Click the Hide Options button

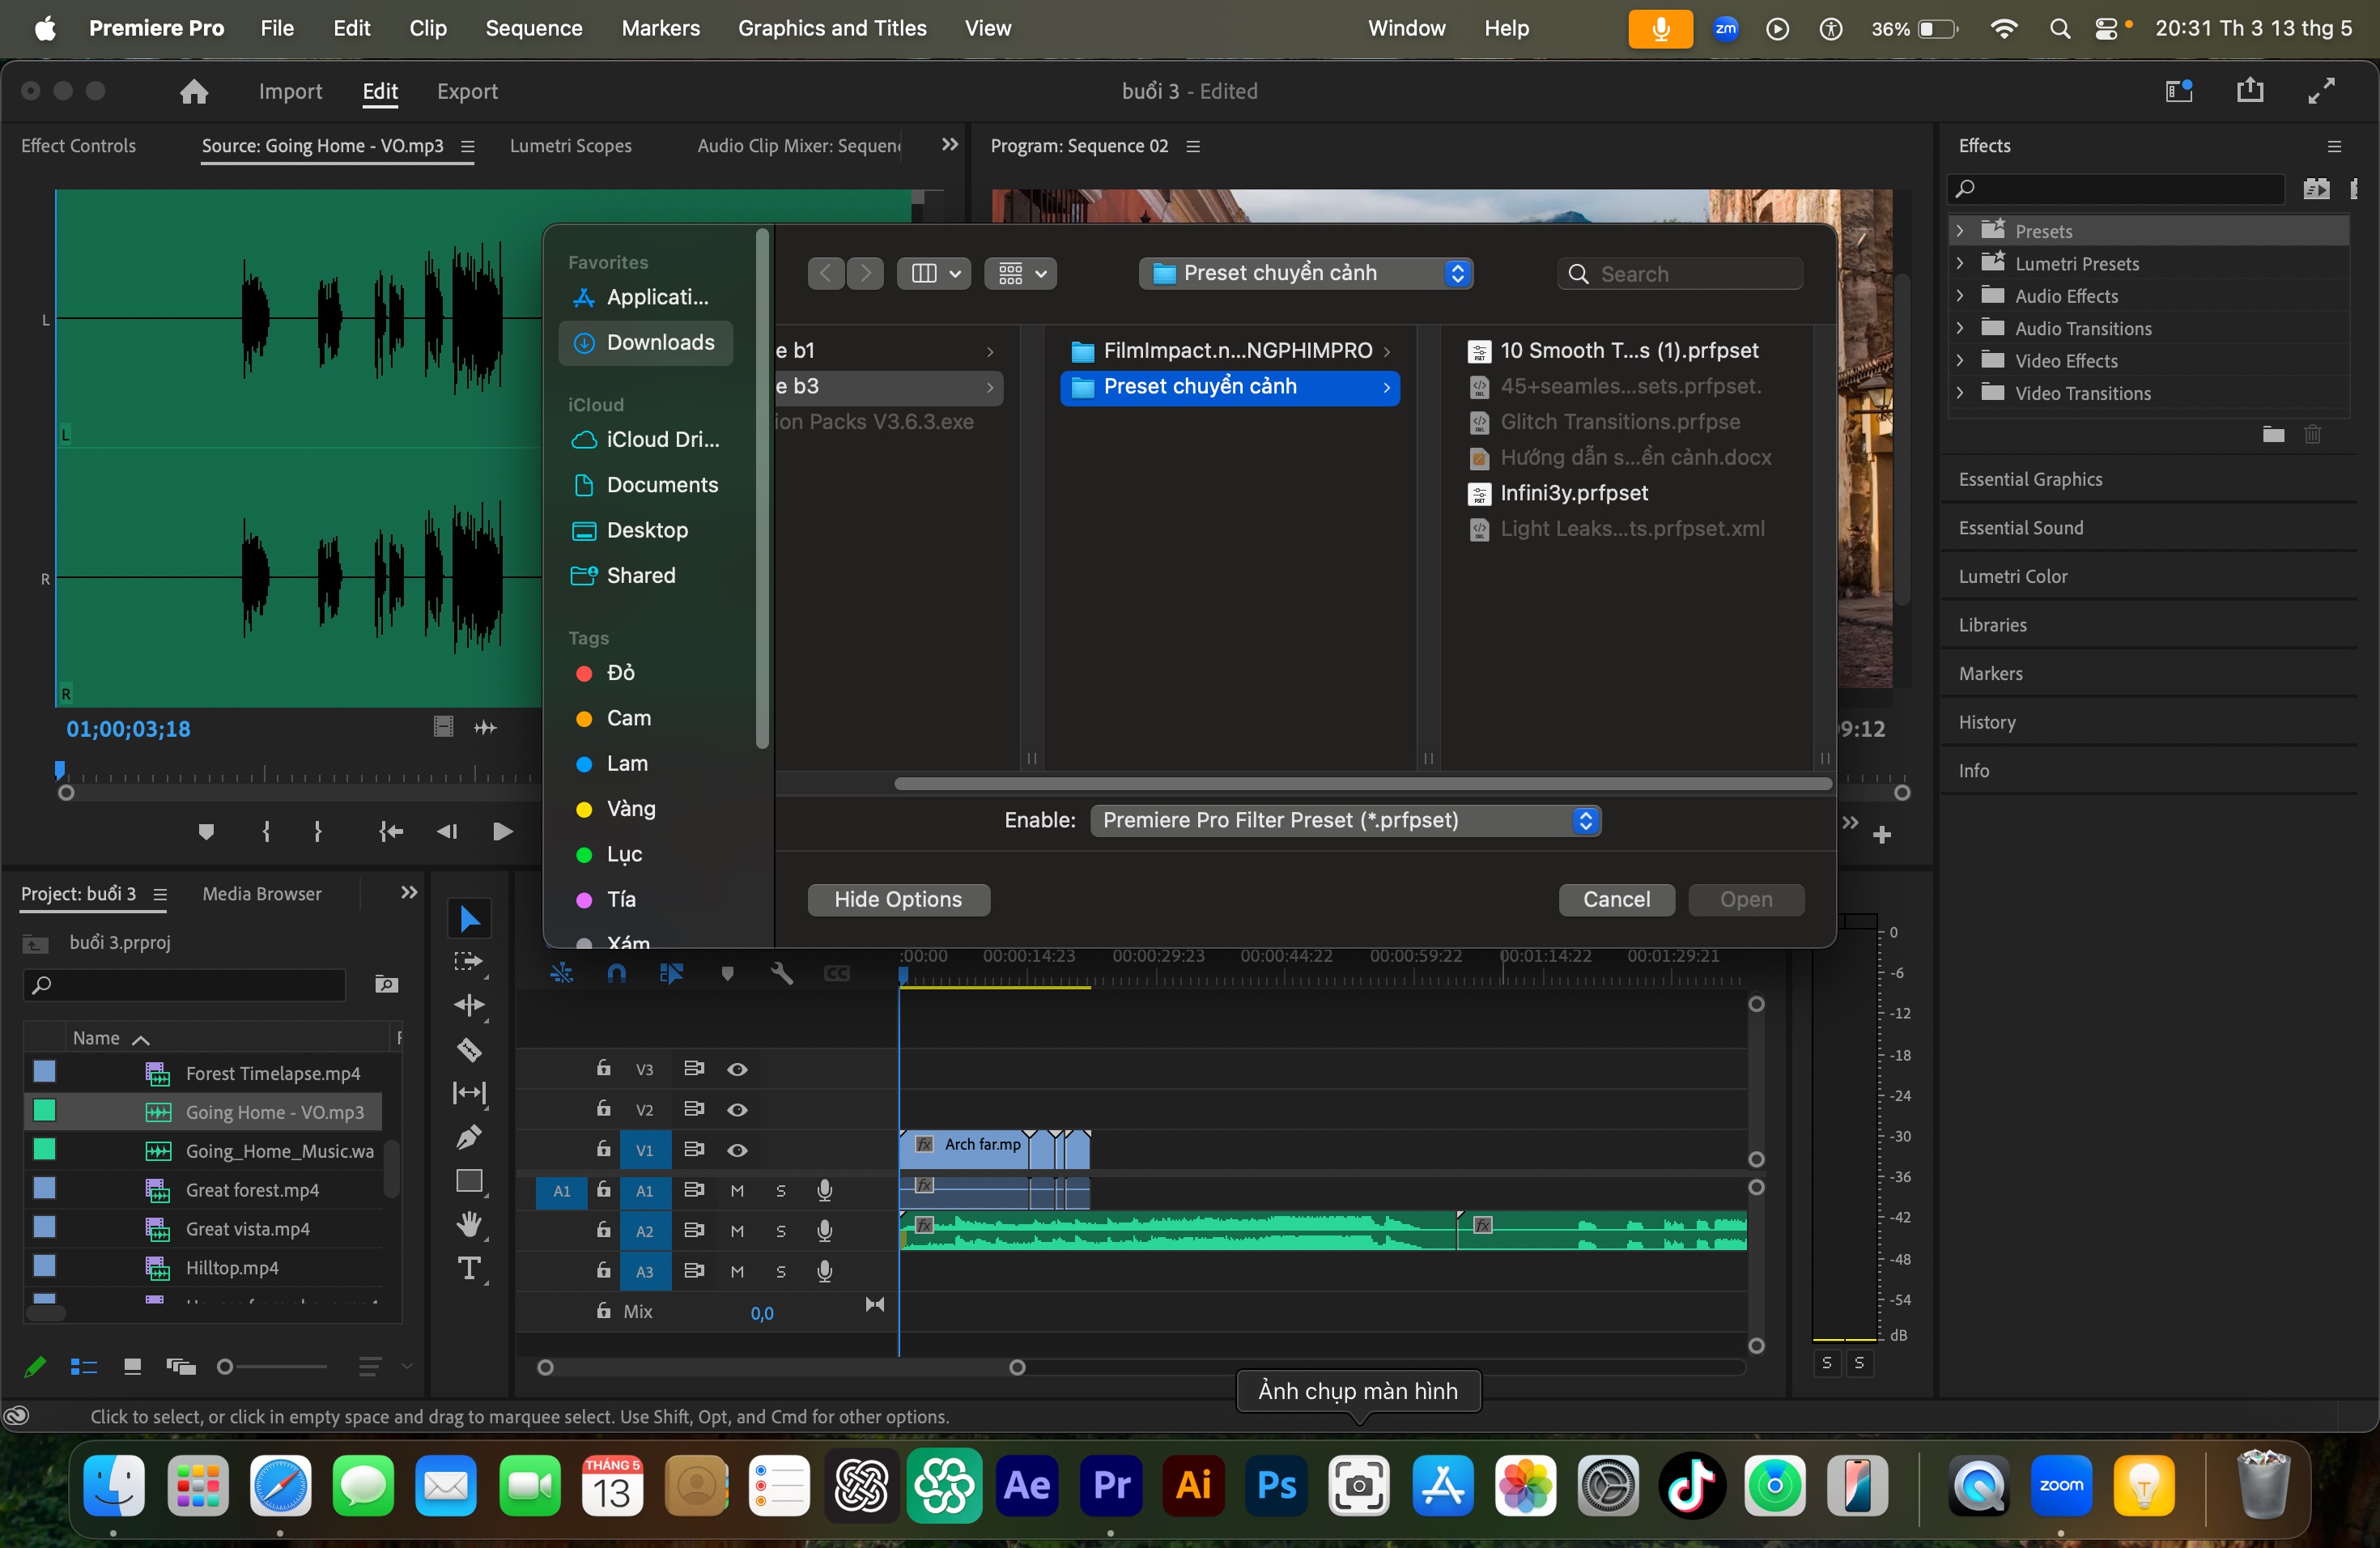click(x=898, y=899)
